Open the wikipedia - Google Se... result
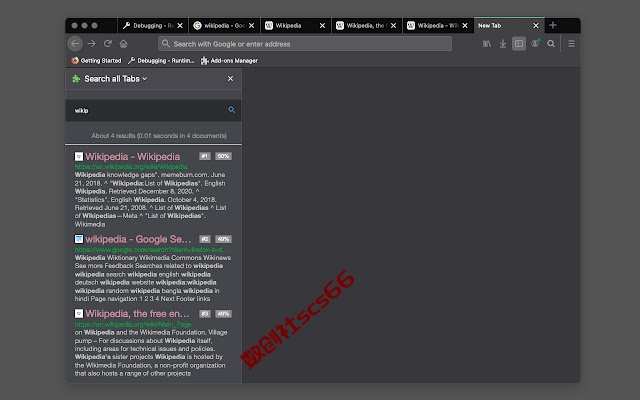The width and height of the screenshot is (640, 400). tap(138, 239)
